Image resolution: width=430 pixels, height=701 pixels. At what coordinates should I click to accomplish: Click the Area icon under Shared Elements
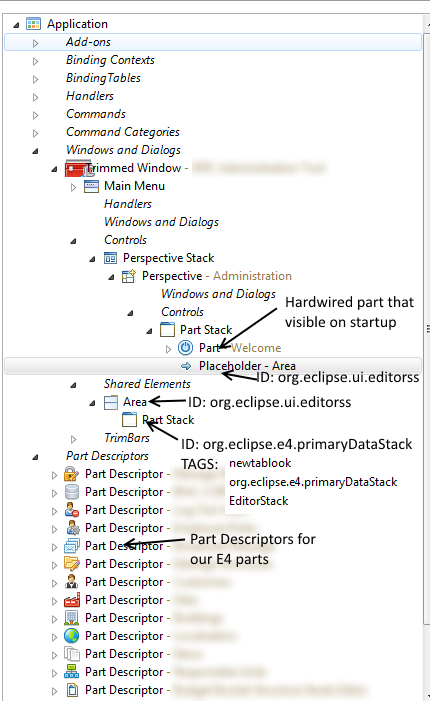click(110, 402)
